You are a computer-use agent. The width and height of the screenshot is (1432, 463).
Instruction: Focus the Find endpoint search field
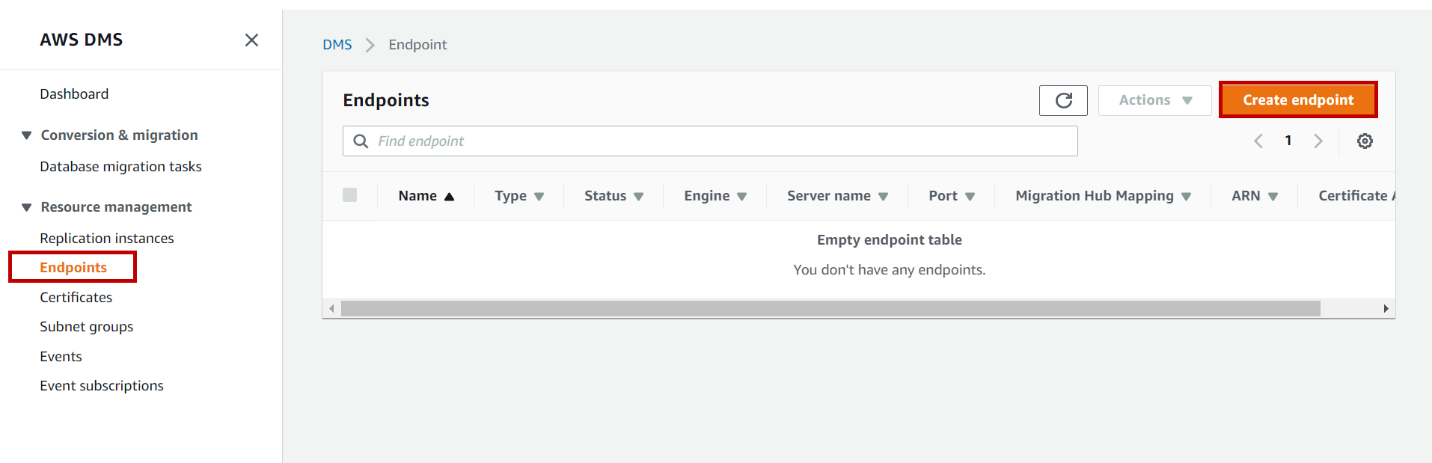point(720,141)
